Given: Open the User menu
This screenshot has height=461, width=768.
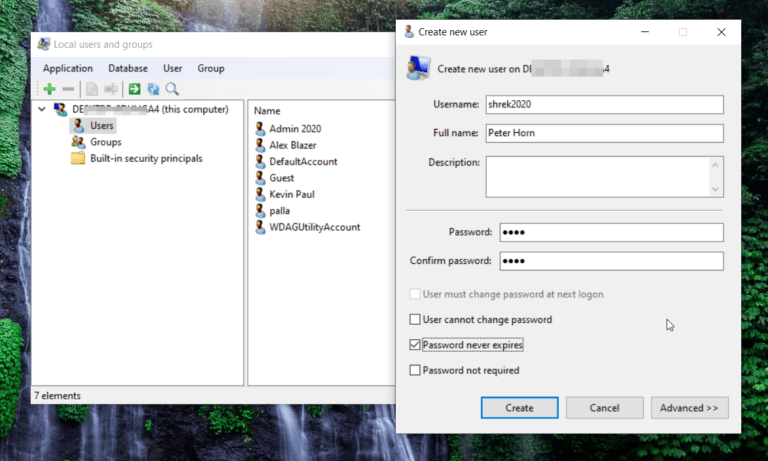Looking at the screenshot, I should 172,68.
